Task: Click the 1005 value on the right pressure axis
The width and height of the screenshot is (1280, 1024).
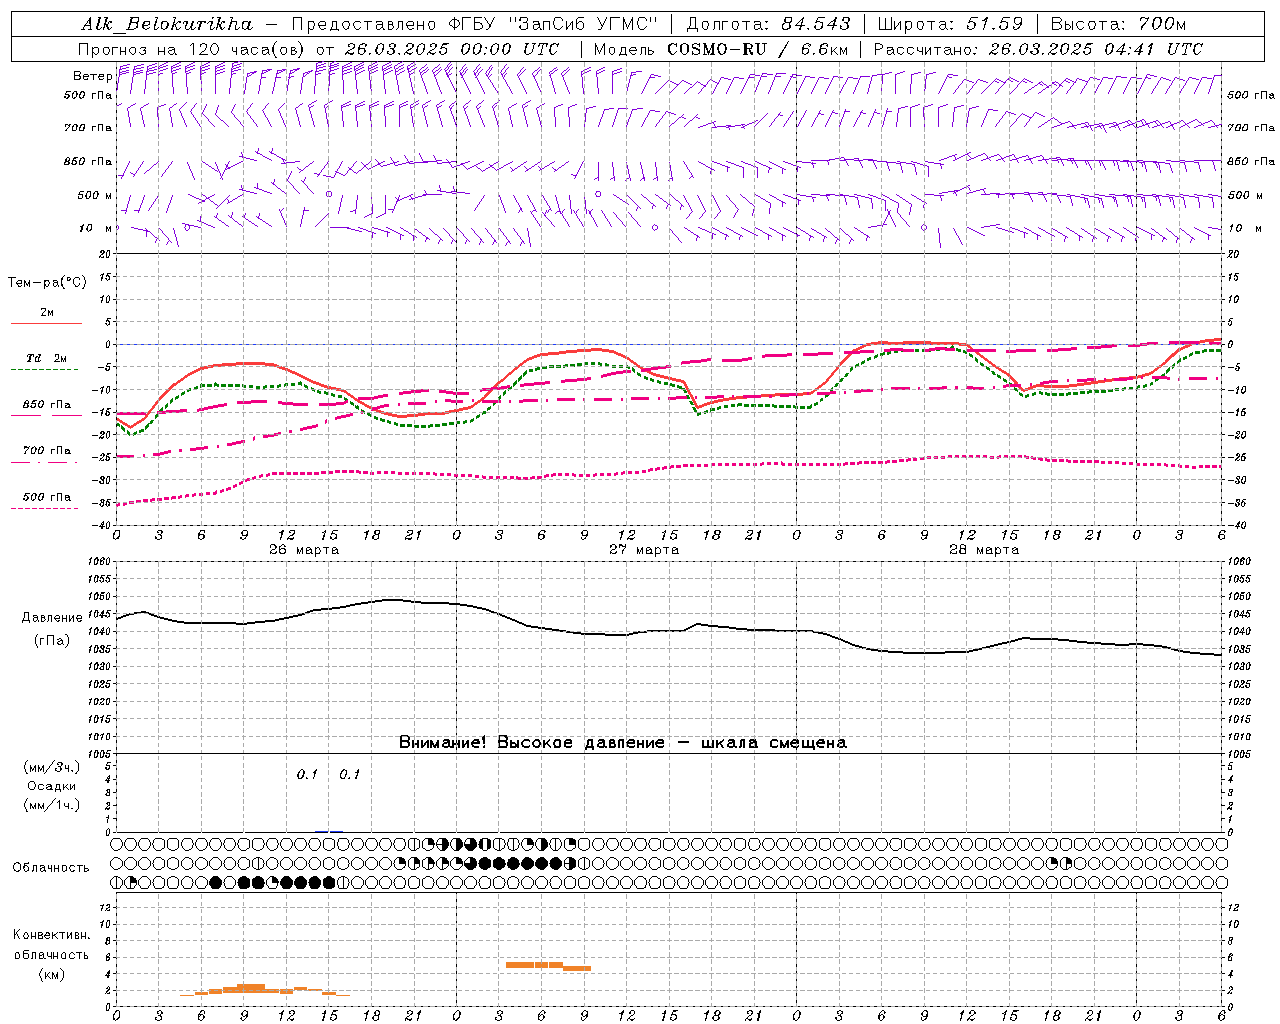Action: pyautogui.click(x=1239, y=754)
